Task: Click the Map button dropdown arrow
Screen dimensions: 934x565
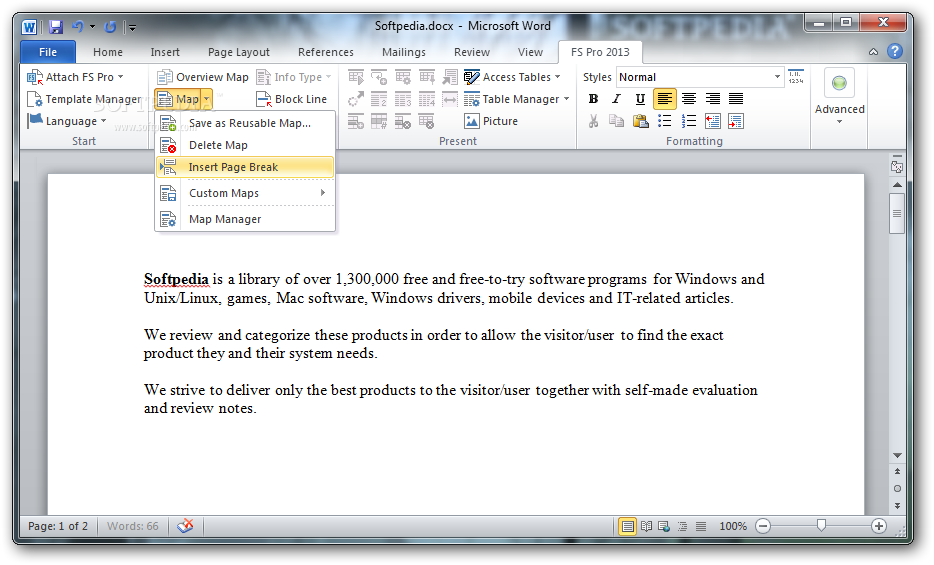Action: coord(207,99)
